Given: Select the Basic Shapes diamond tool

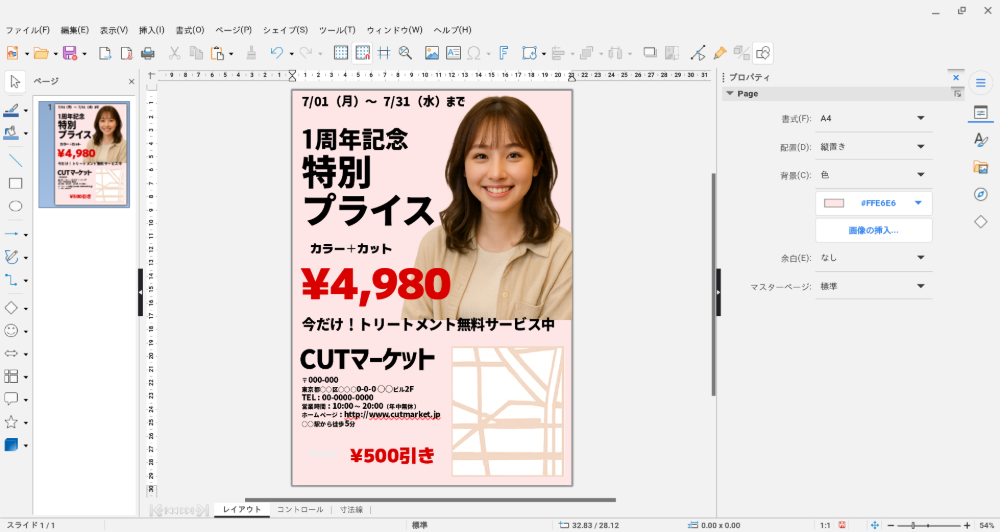Looking at the screenshot, I should click(11, 308).
